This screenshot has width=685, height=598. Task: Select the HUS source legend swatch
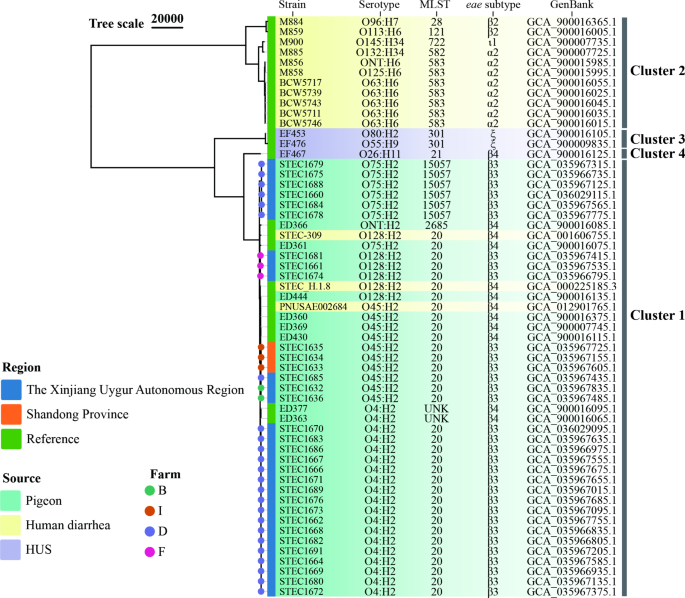[x=10, y=550]
